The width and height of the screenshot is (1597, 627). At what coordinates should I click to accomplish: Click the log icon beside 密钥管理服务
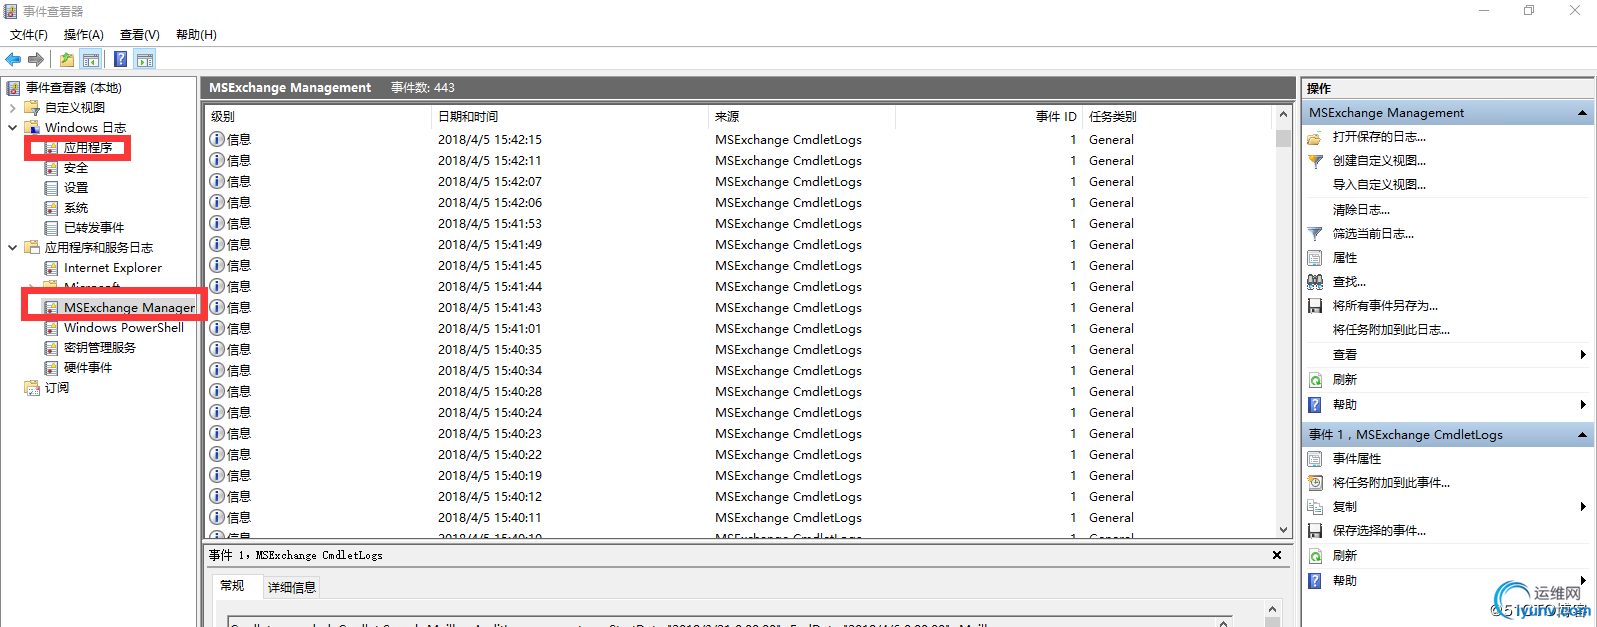tap(51, 348)
